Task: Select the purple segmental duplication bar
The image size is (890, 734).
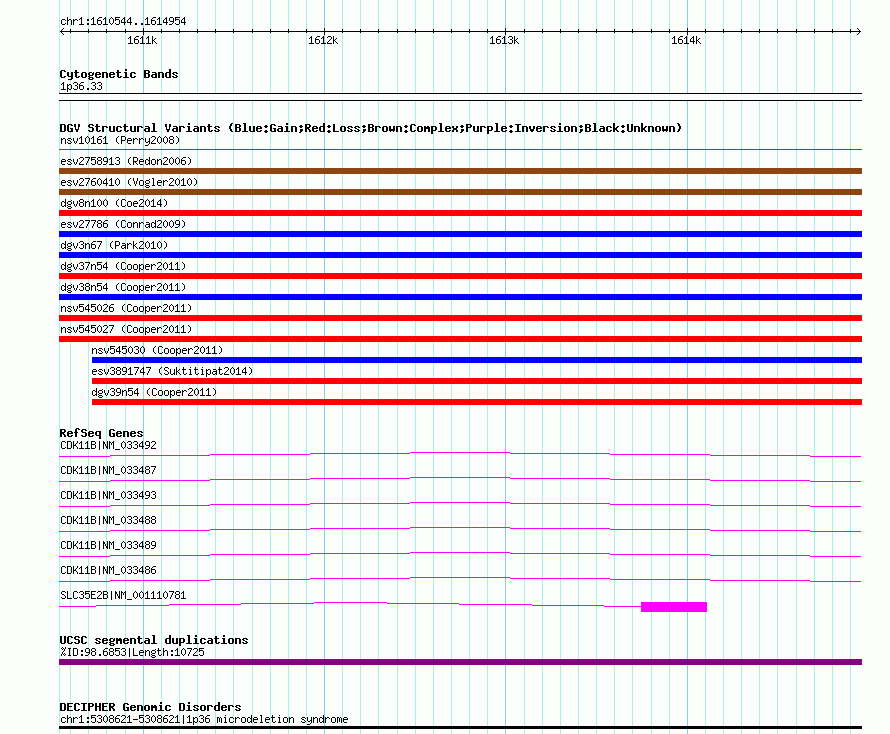Action: (460, 662)
